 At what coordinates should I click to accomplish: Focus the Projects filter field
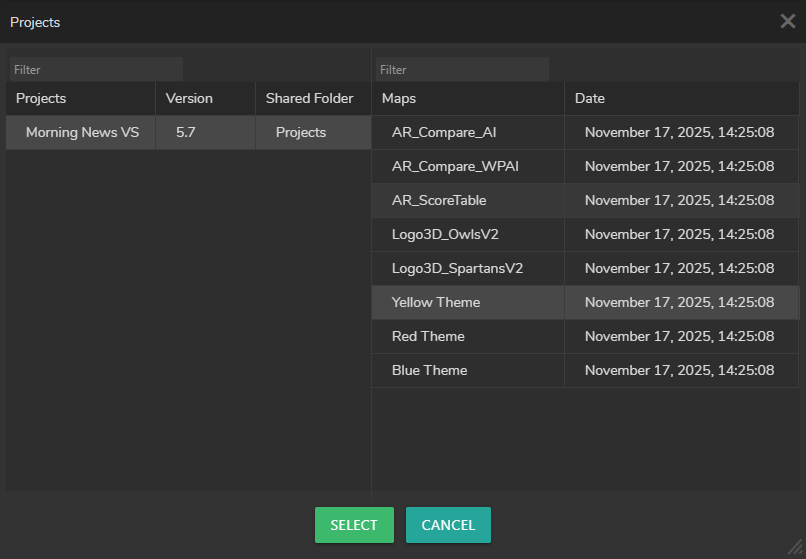click(x=96, y=70)
